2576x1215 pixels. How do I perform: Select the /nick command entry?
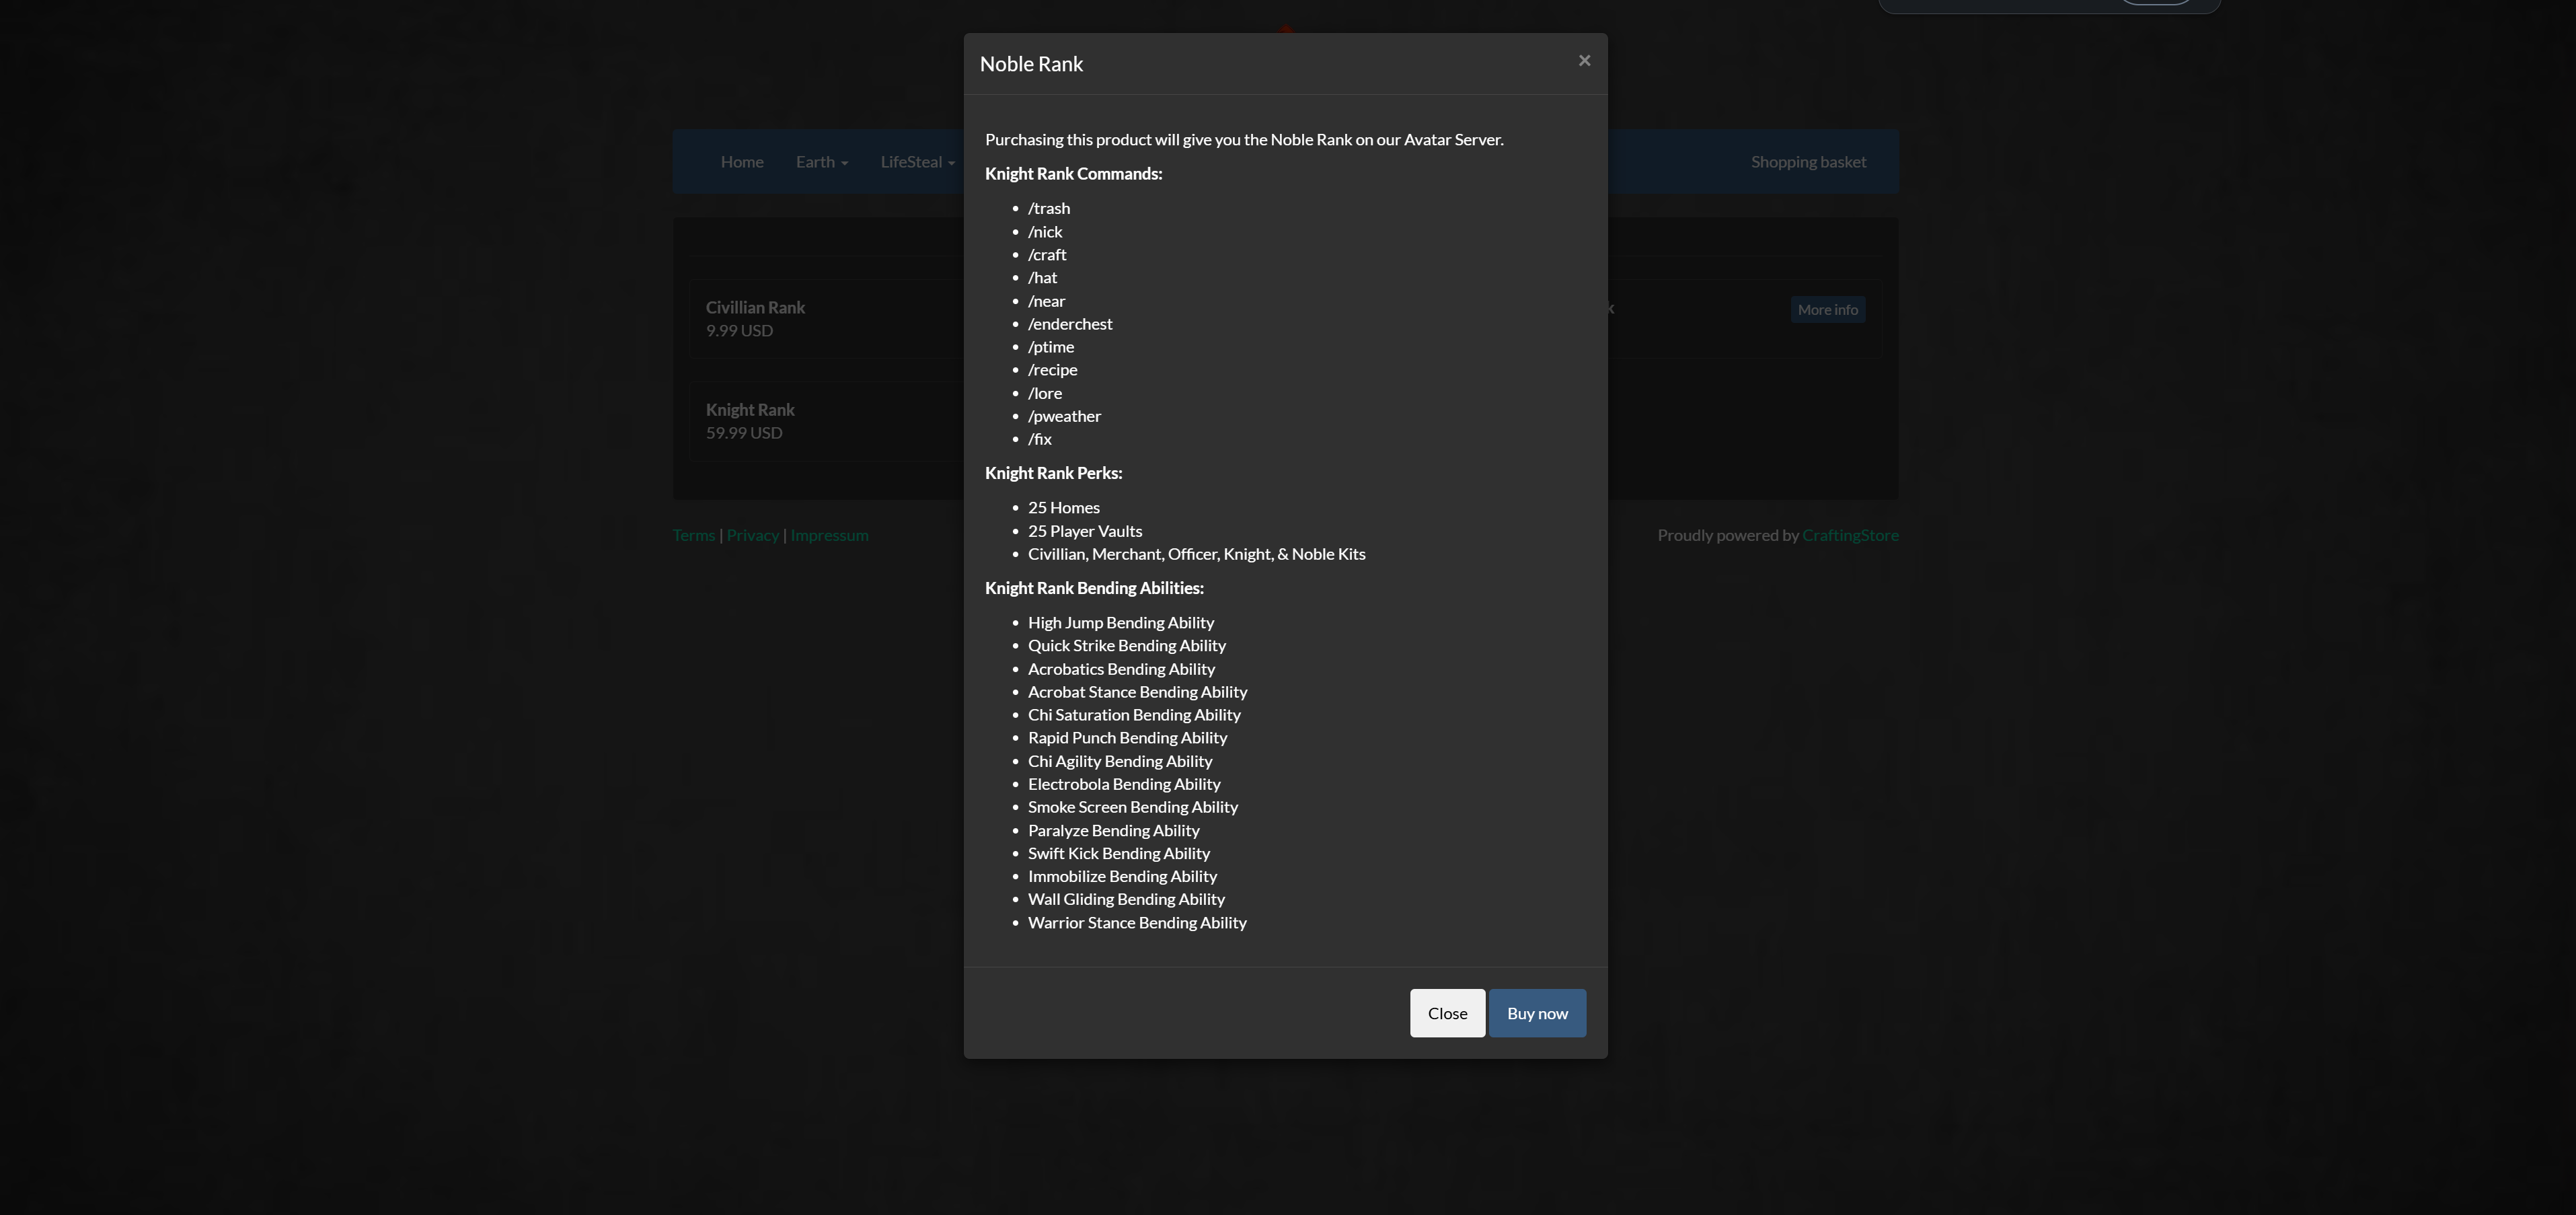[x=1045, y=231]
